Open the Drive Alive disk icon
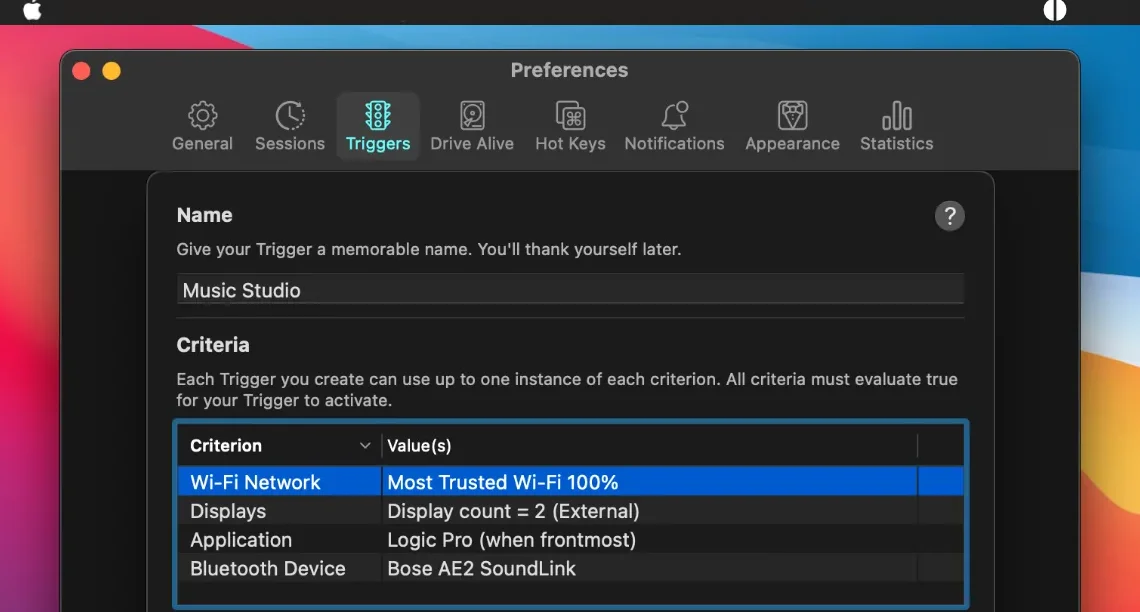This screenshot has height=612, width=1140. click(x=472, y=116)
